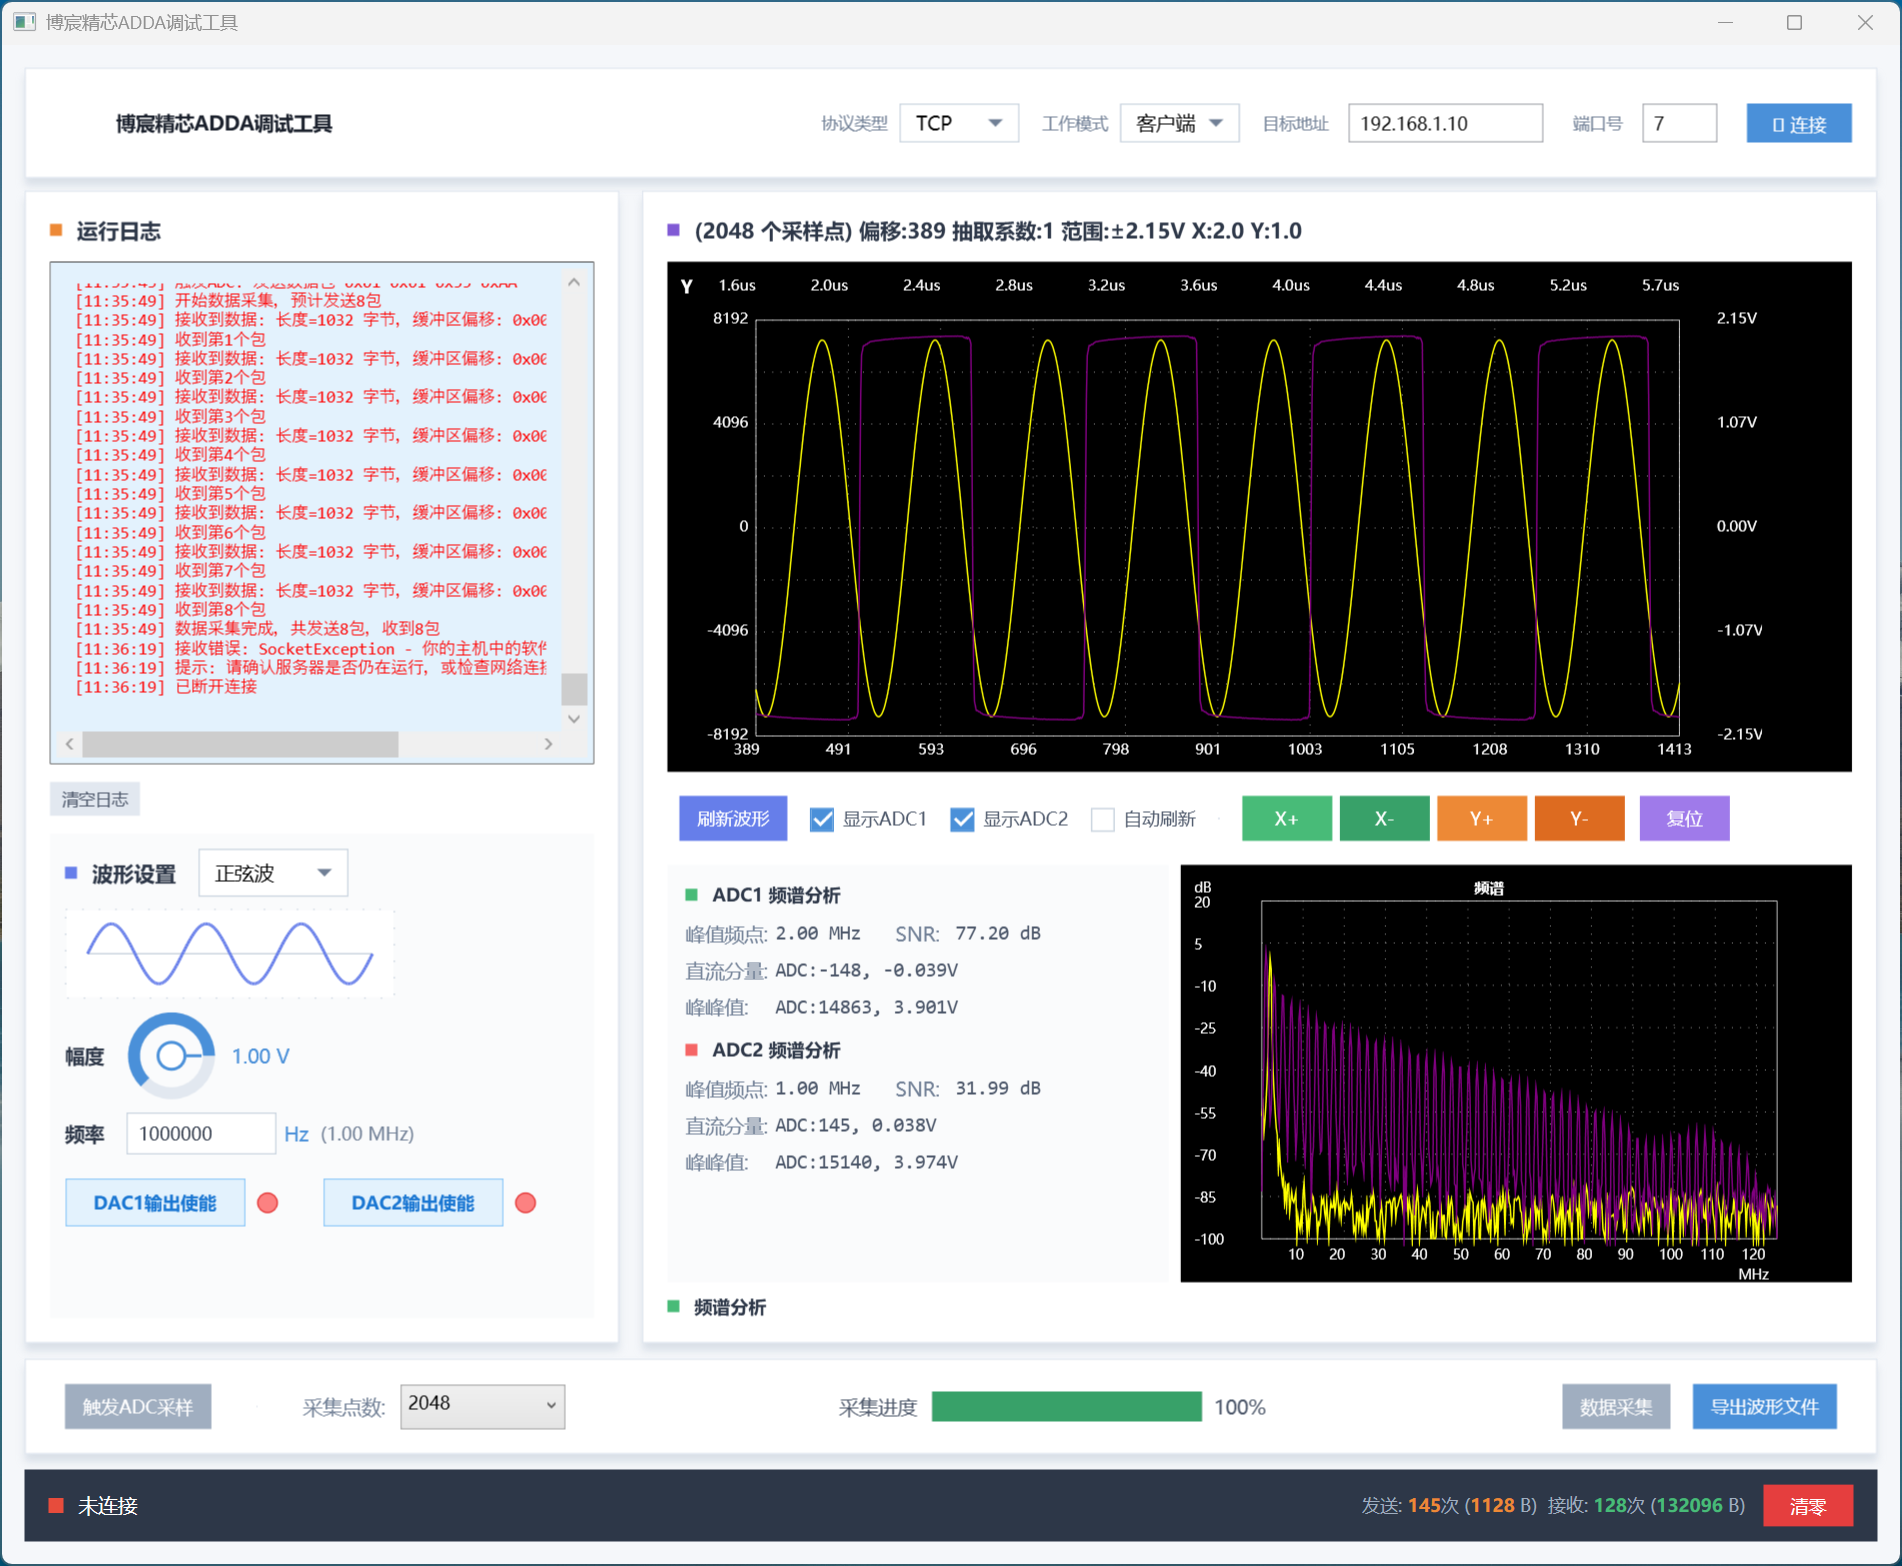1902x1566 pixels.
Task: Click the 连接 connect button
Action: 1798,124
